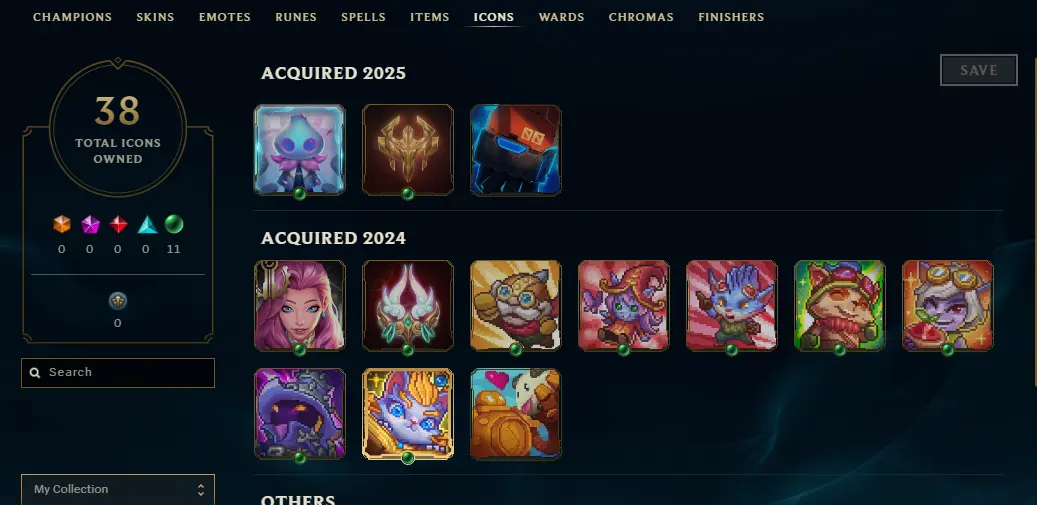
Task: Choose the golden ranked crest icon
Action: pos(408,149)
